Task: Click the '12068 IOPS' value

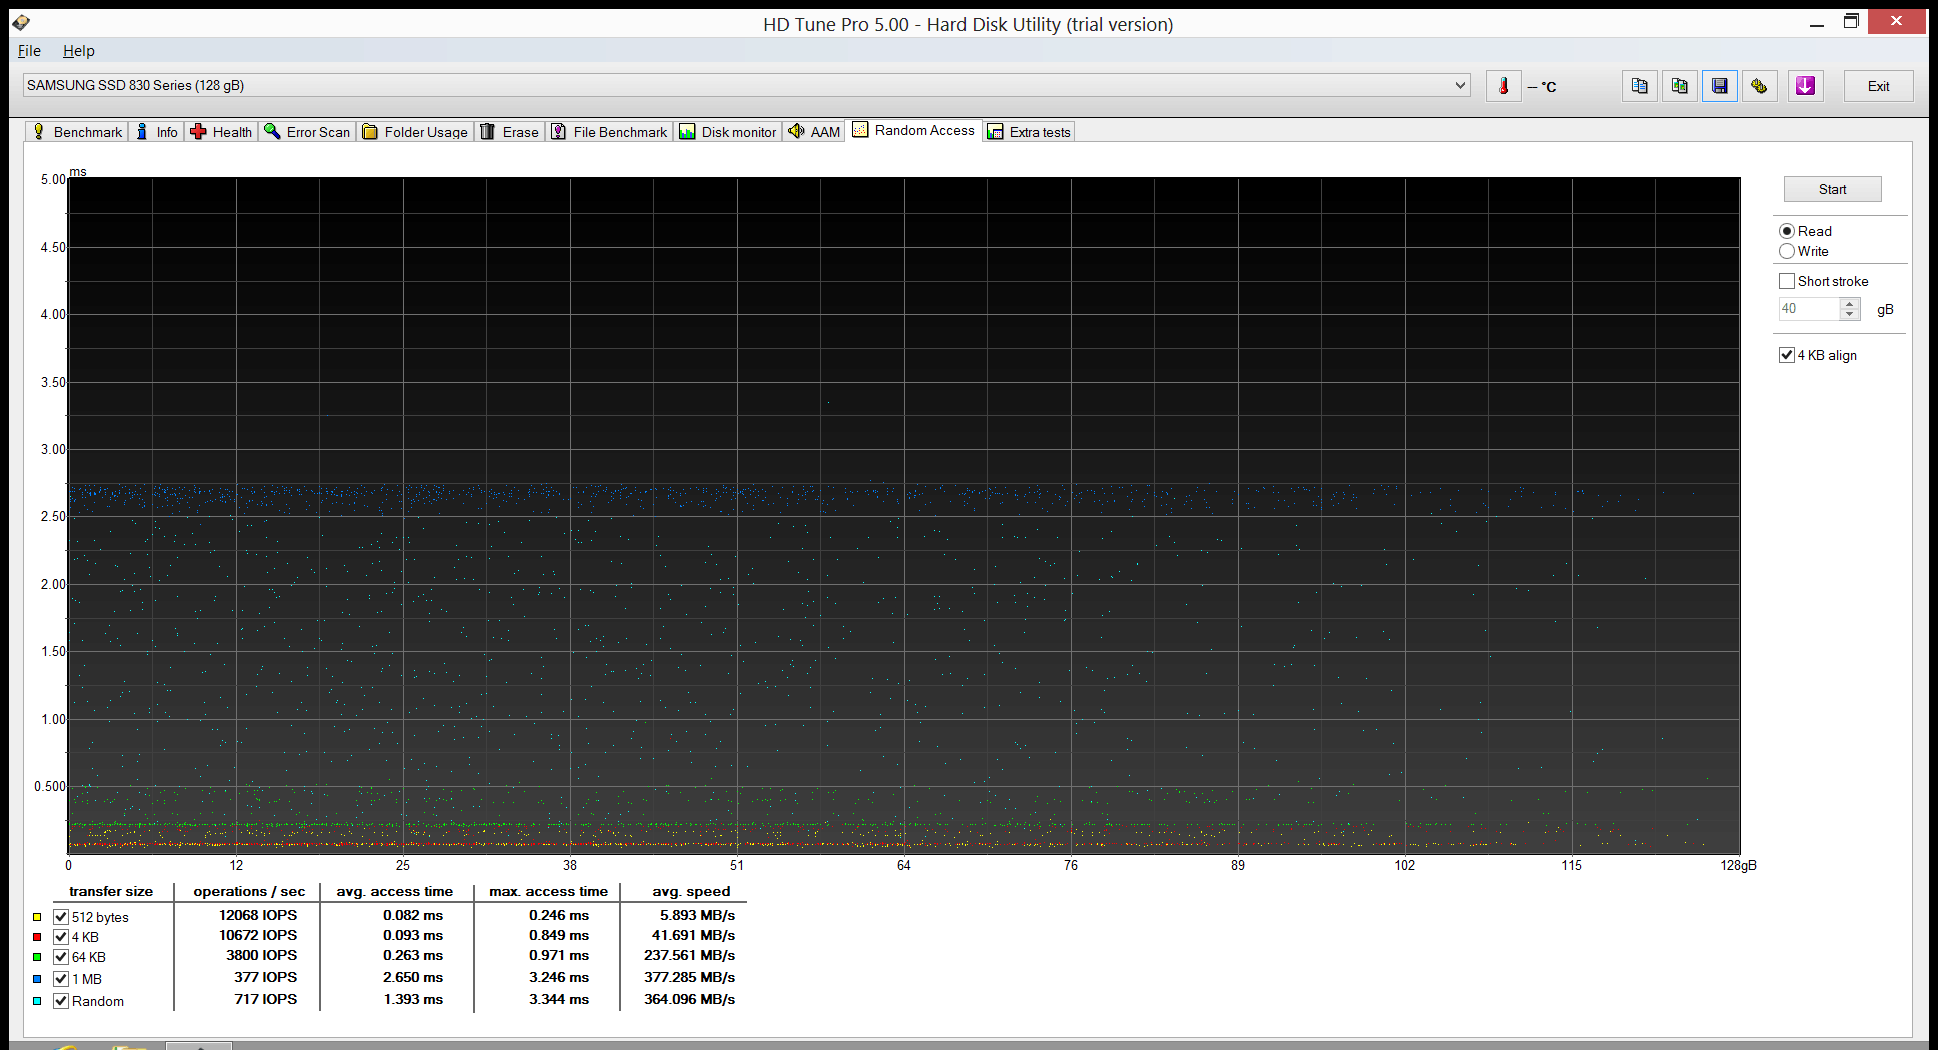Action: click(258, 915)
